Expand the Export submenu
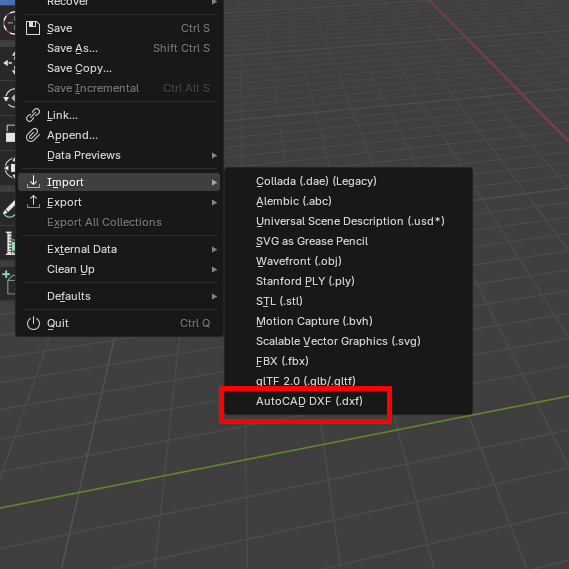 (x=119, y=202)
